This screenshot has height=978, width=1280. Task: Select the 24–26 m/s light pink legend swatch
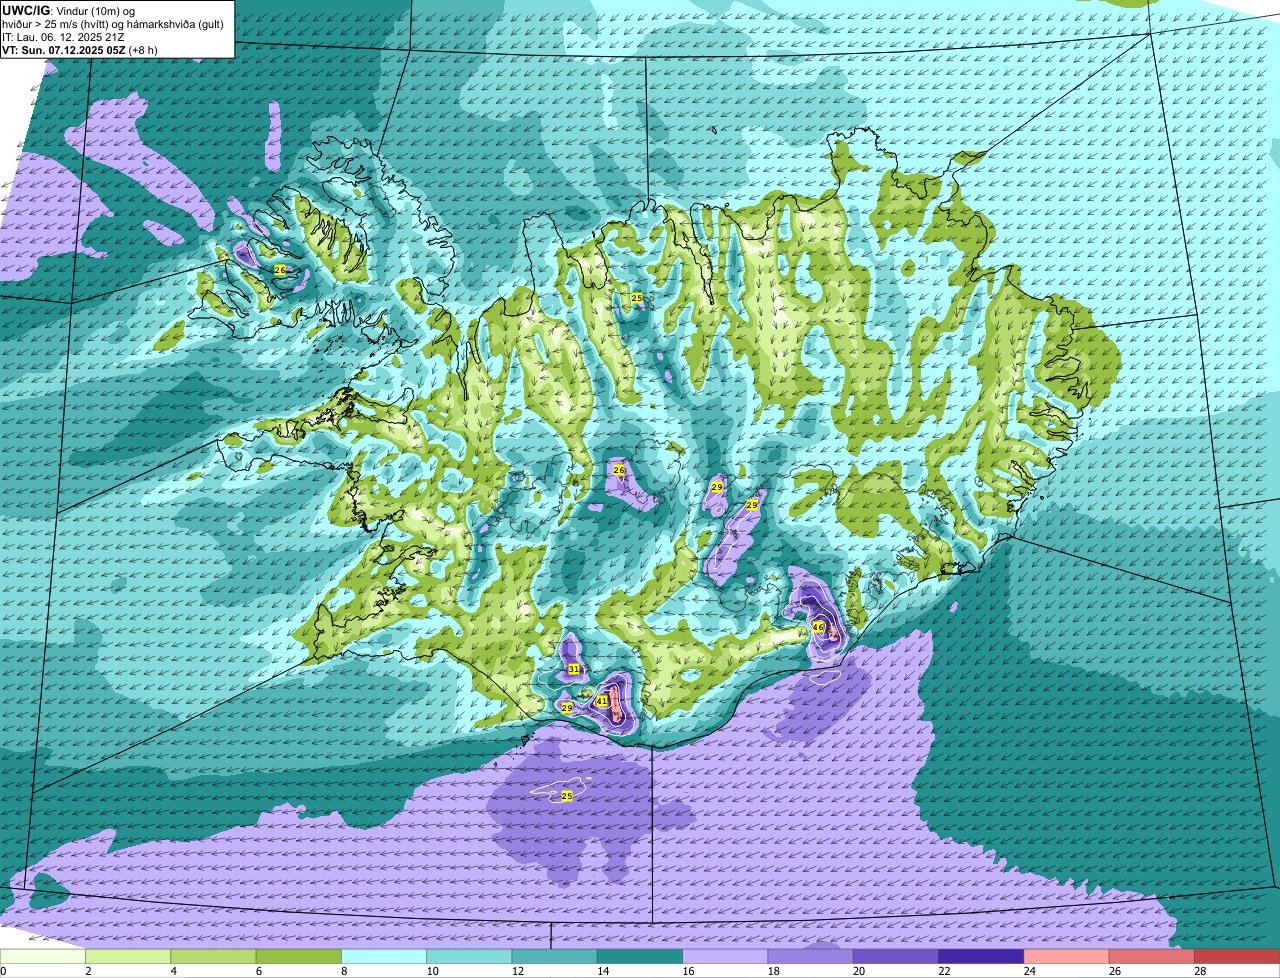click(x=1067, y=957)
